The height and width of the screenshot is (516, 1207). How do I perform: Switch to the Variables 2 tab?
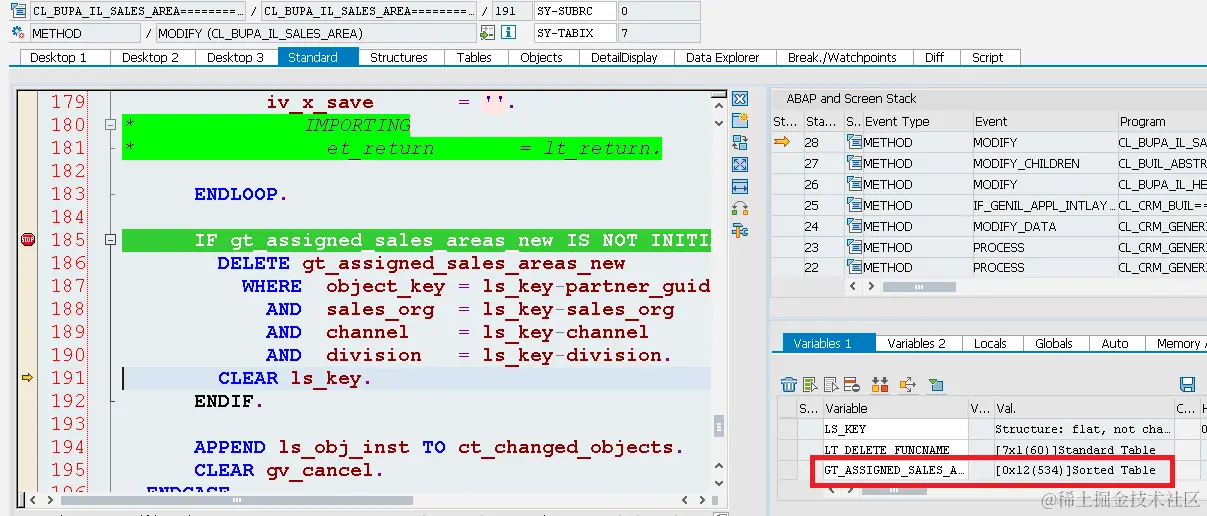pos(916,343)
